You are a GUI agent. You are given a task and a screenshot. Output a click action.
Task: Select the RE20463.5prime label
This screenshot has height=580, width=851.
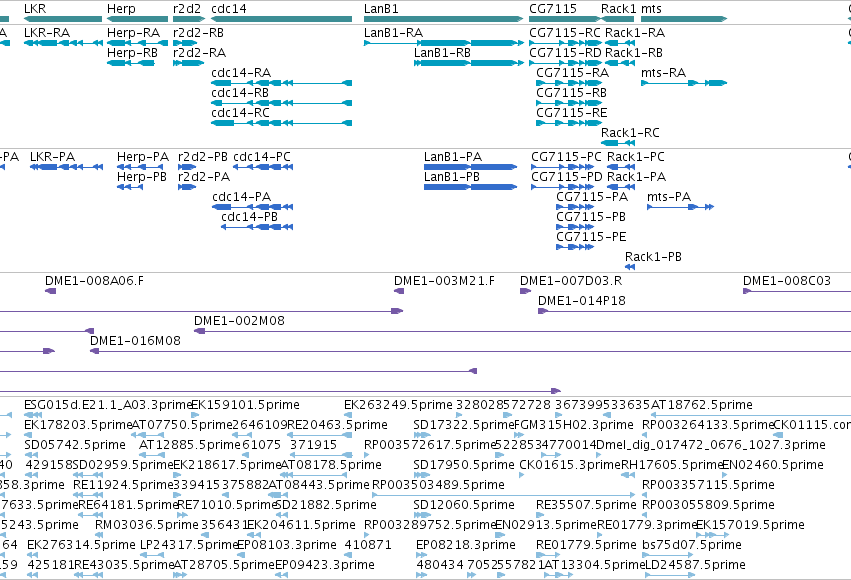coord(337,425)
